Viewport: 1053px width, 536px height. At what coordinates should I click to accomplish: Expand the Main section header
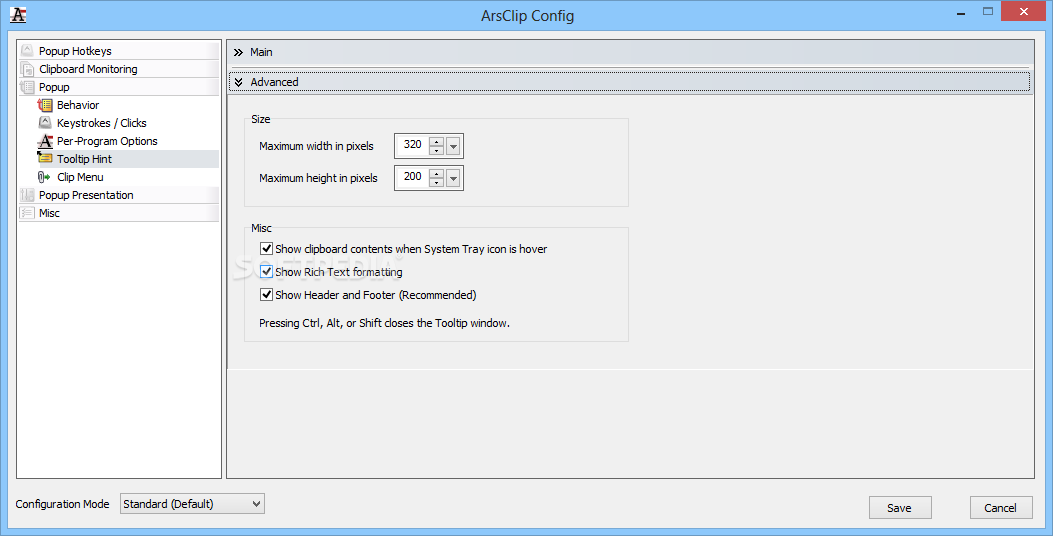point(630,52)
